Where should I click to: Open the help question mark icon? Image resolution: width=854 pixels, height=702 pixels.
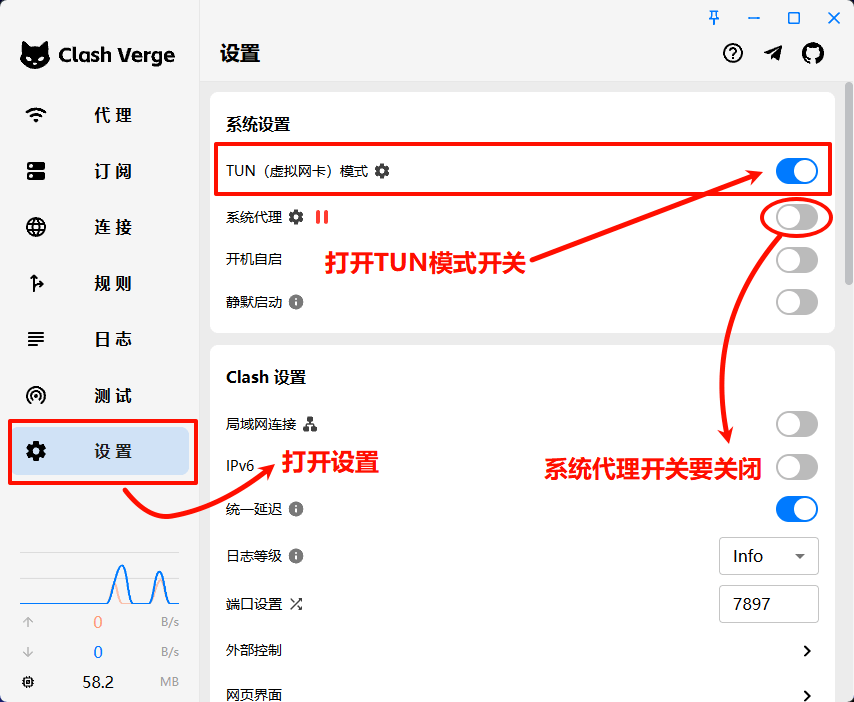click(x=733, y=53)
